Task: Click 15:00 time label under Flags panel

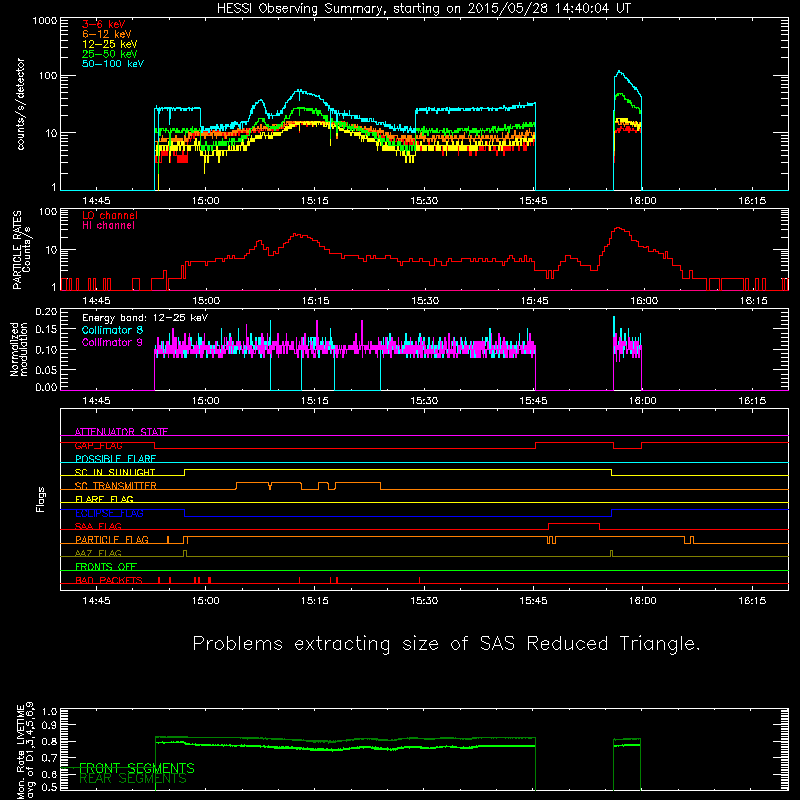Action: click(206, 601)
